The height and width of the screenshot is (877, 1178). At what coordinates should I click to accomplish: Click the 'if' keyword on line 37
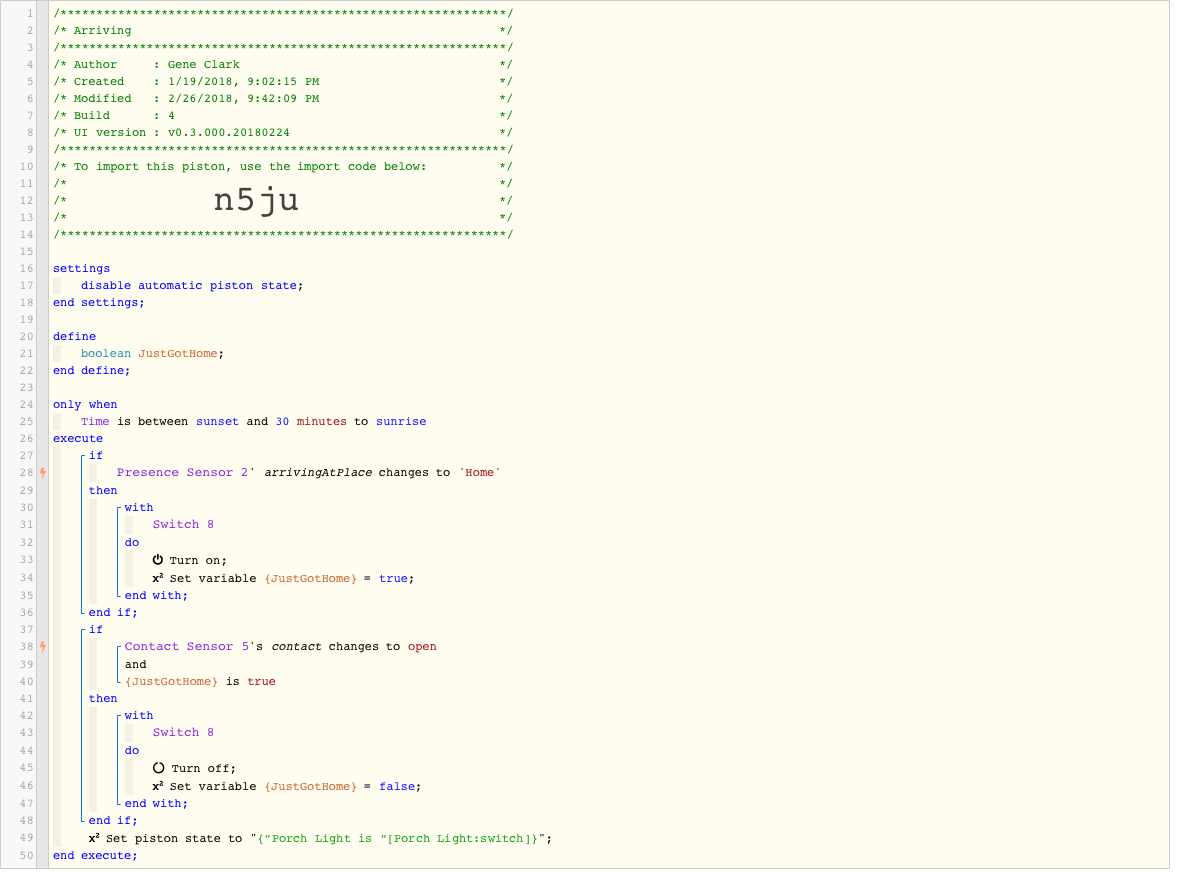coord(96,630)
